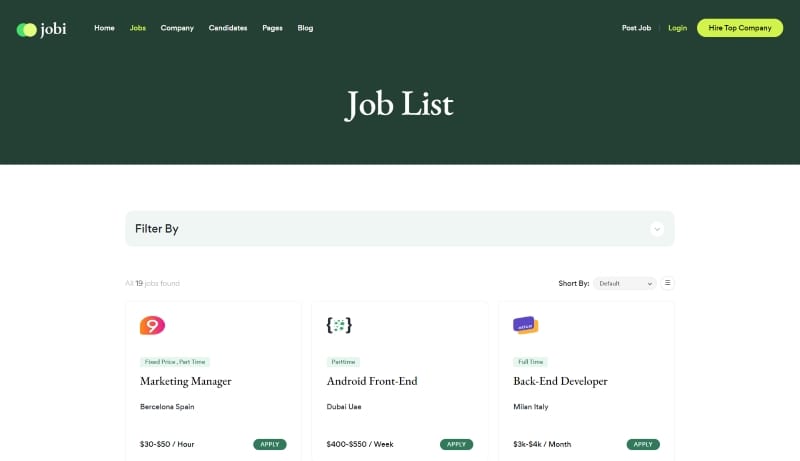
Task: Open the Pages menu
Action: coord(272,28)
